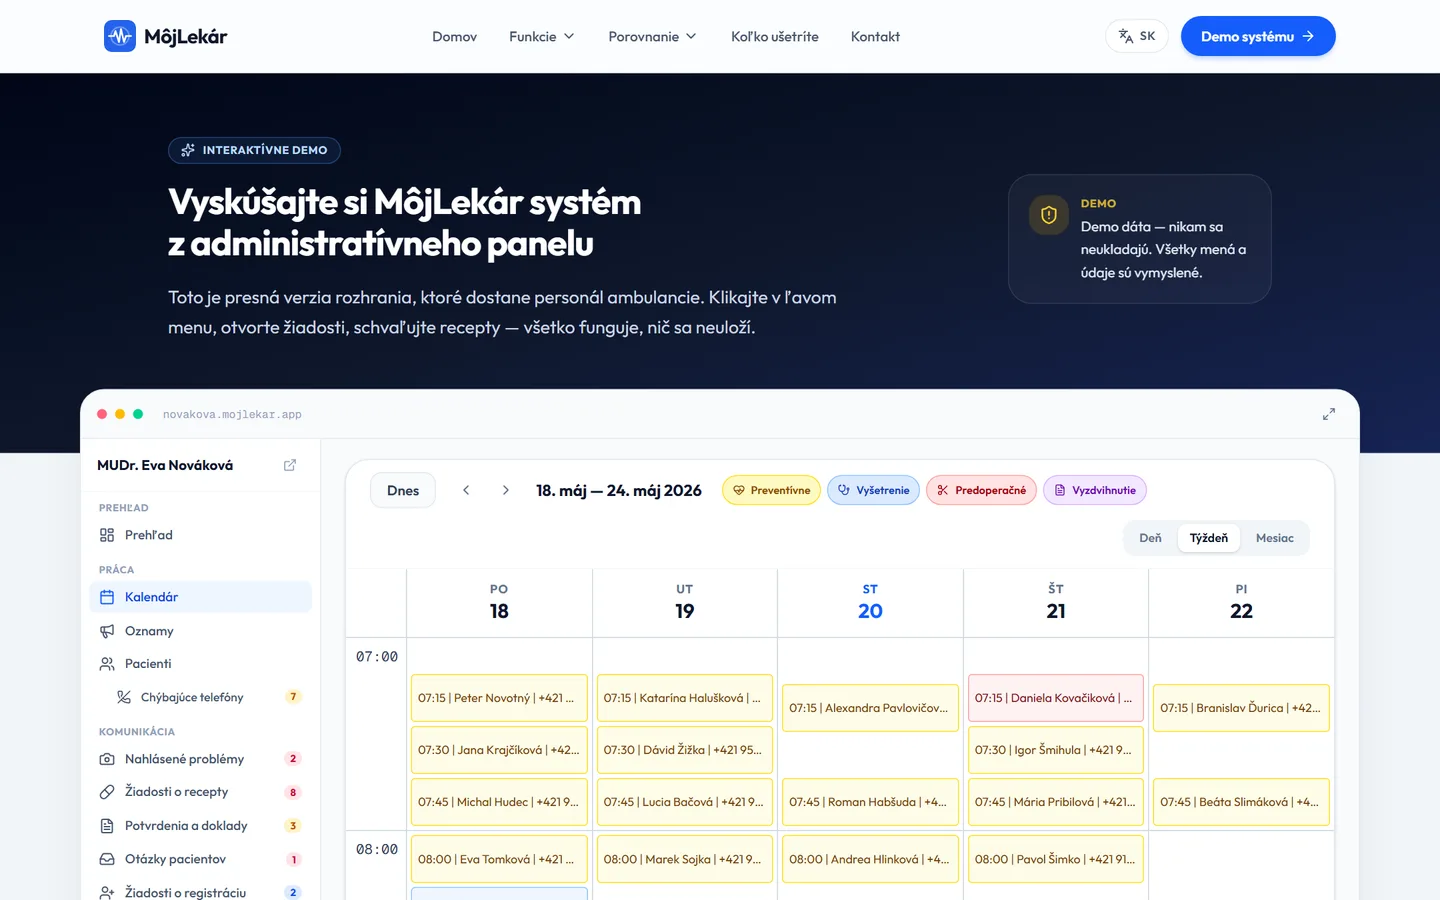Image resolution: width=1440 pixels, height=900 pixels.
Task: Click the Potvrdenia a doklady document icon
Action: coord(107,826)
